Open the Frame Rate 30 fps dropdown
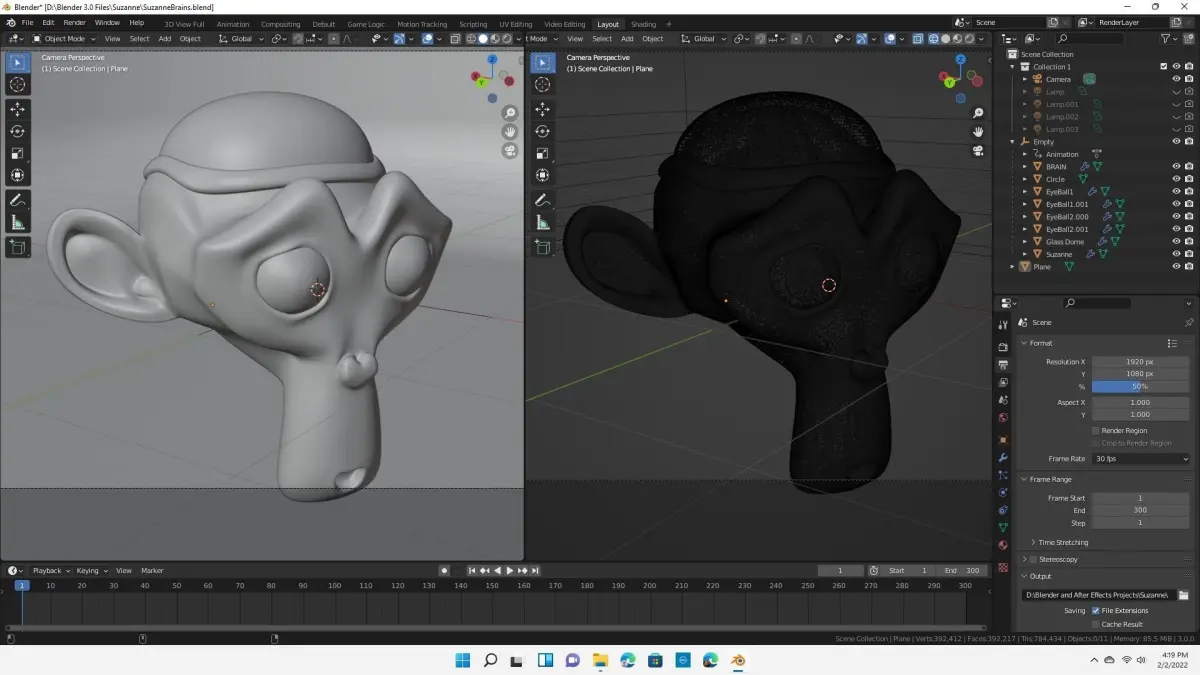This screenshot has width=1200, height=675. 1140,458
